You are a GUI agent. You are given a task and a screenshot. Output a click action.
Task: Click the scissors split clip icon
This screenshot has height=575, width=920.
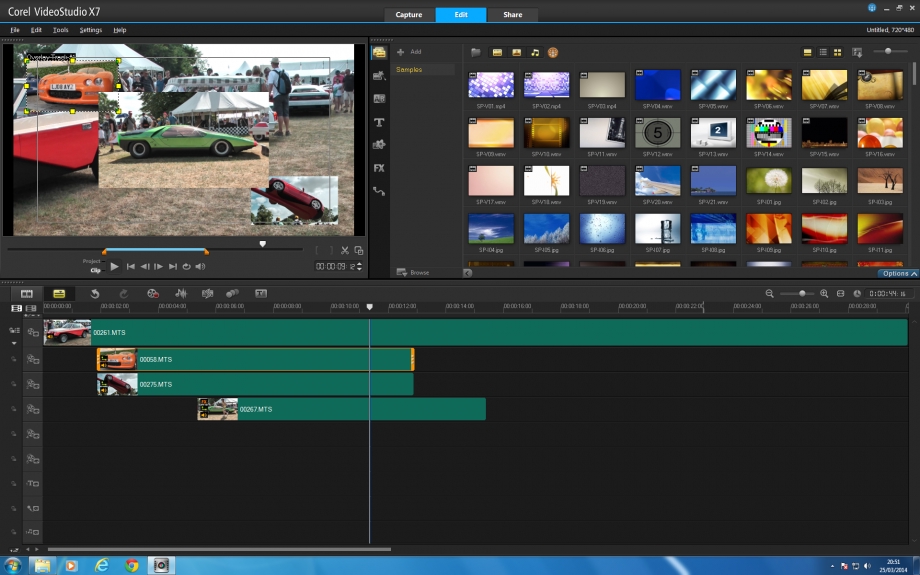coord(344,251)
